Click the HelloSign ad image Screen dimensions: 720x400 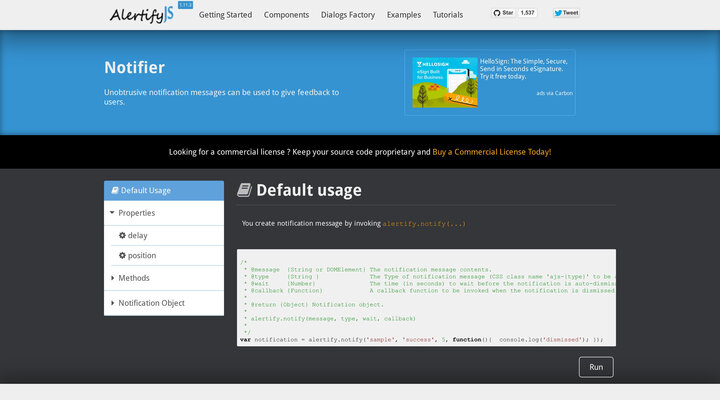click(444, 83)
